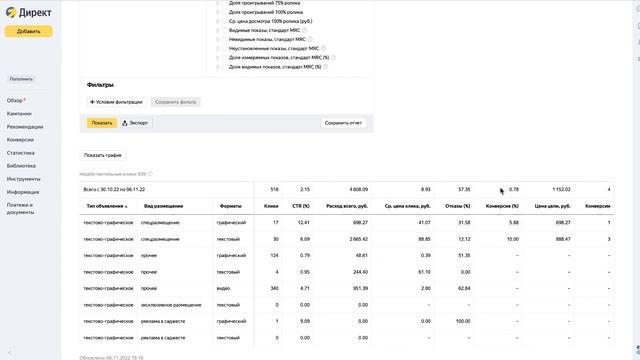
Task: Click the 'Сохранить фильтр' button
Action: point(176,102)
